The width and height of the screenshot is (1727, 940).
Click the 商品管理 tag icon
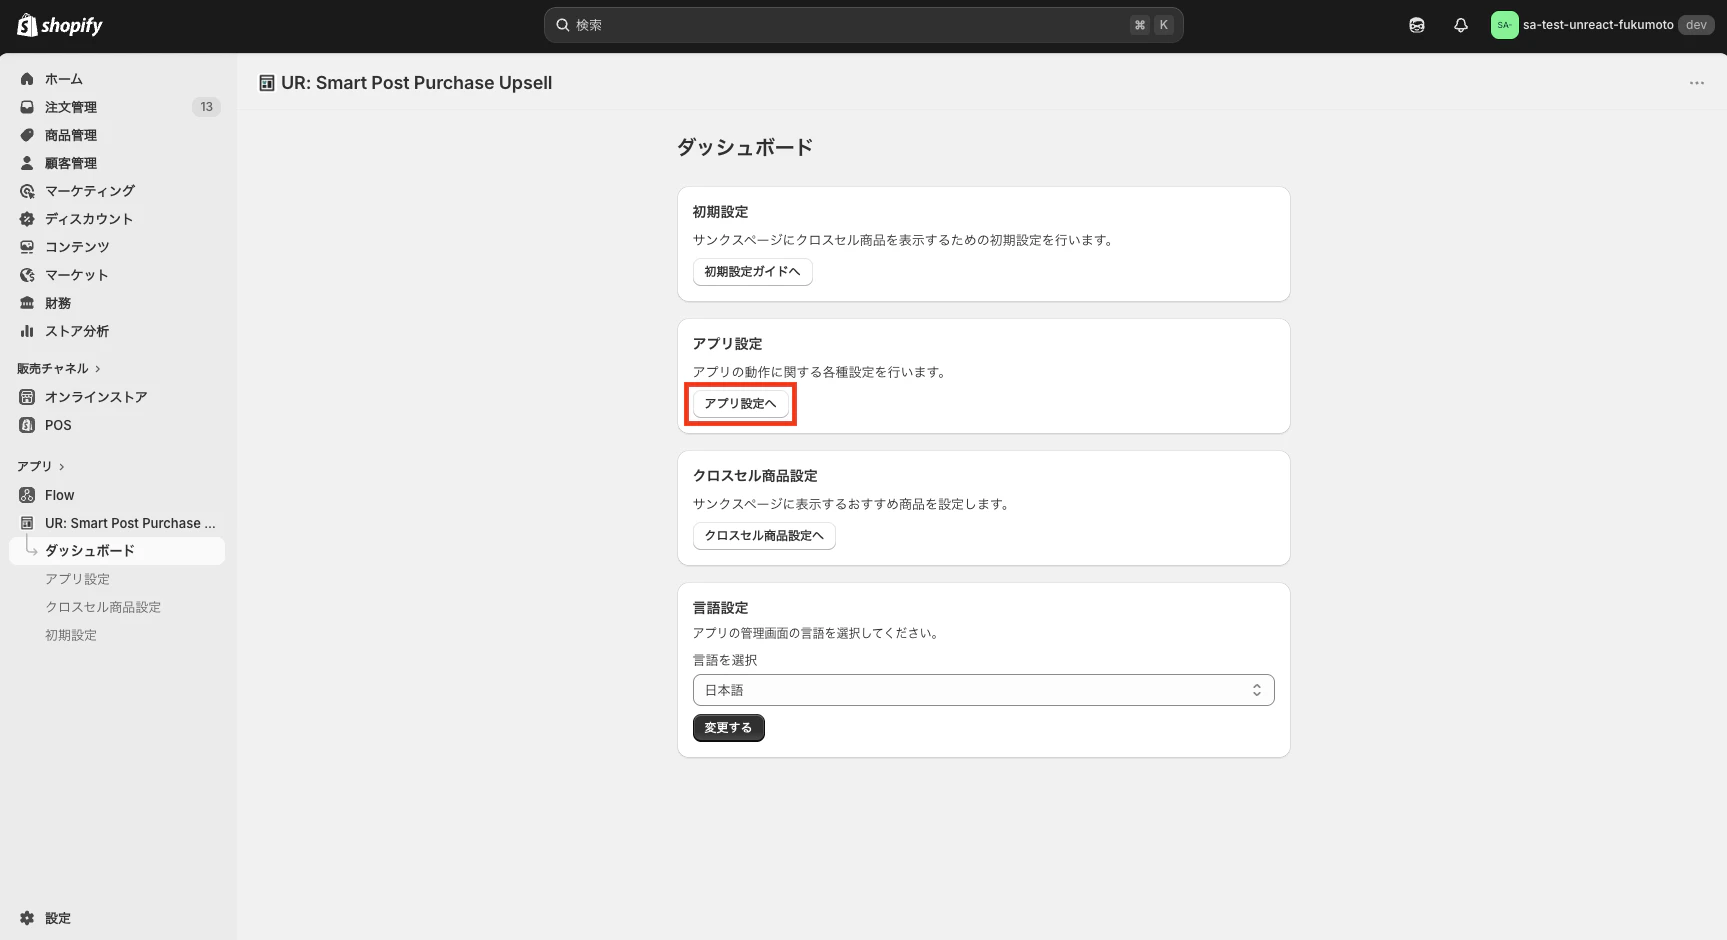click(x=27, y=135)
